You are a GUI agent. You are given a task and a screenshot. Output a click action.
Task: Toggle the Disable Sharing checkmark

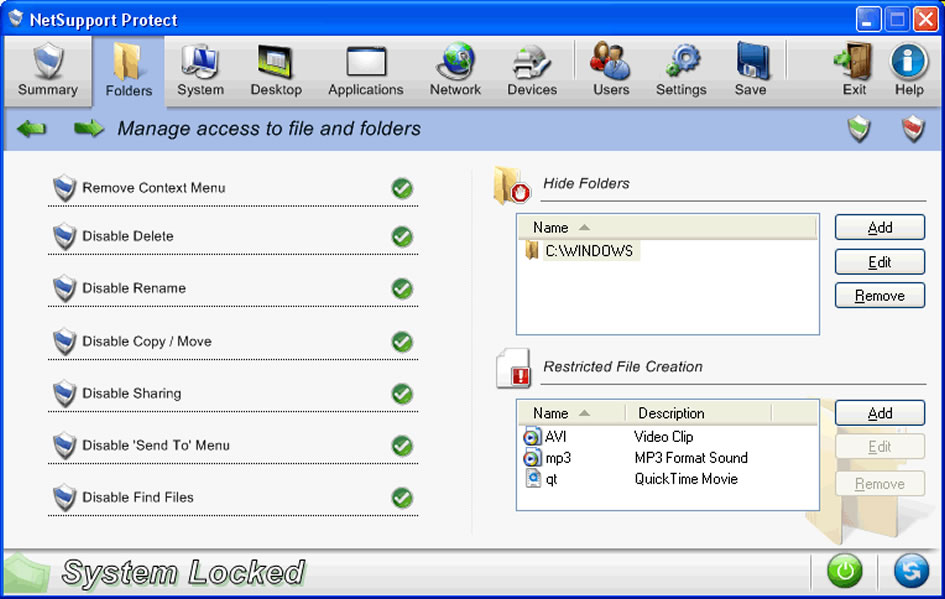coord(402,394)
